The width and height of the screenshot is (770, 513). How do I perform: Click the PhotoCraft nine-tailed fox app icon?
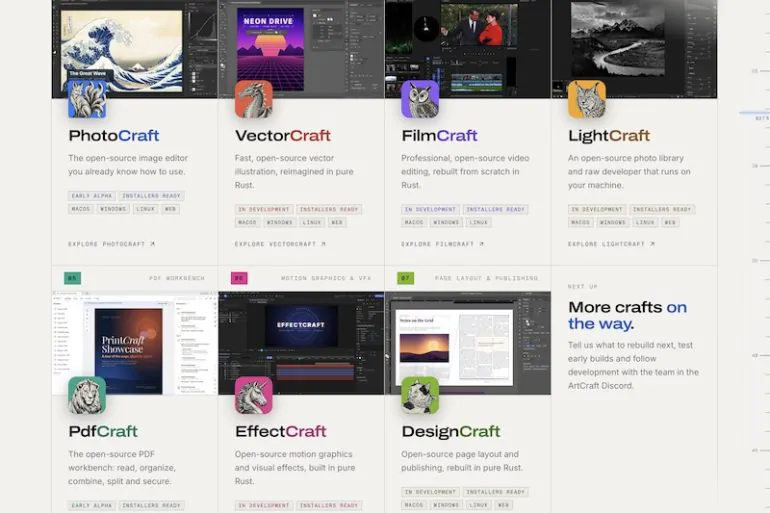point(87,99)
